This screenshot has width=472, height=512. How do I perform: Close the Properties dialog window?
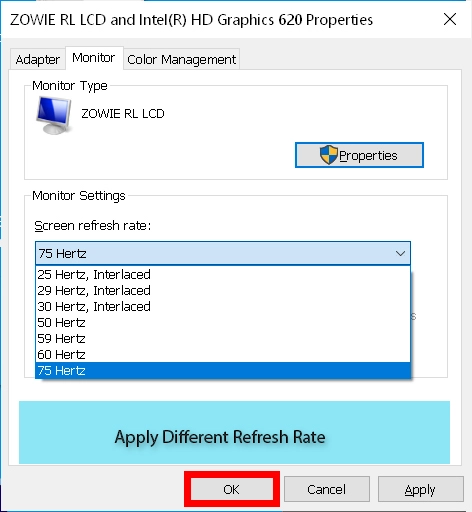click(450, 19)
